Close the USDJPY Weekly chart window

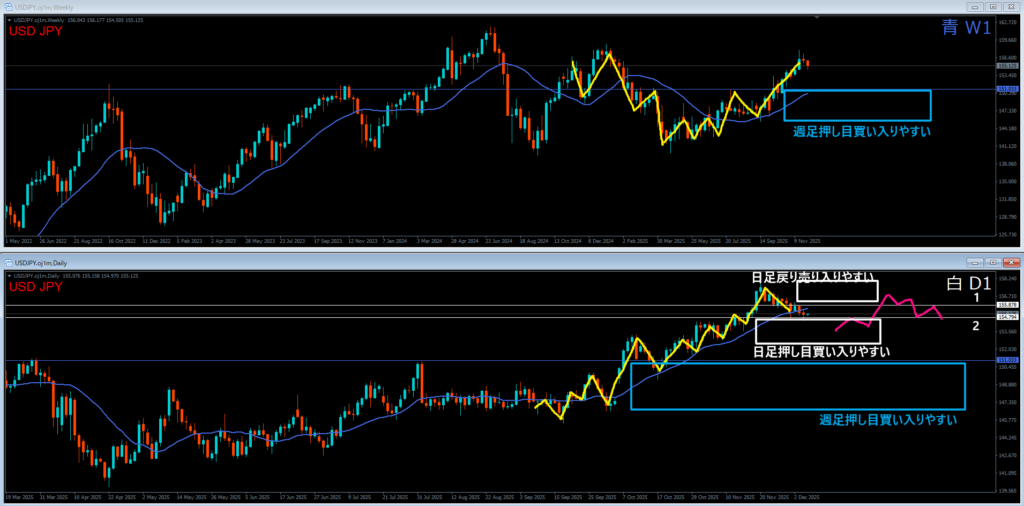tap(1010, 7)
